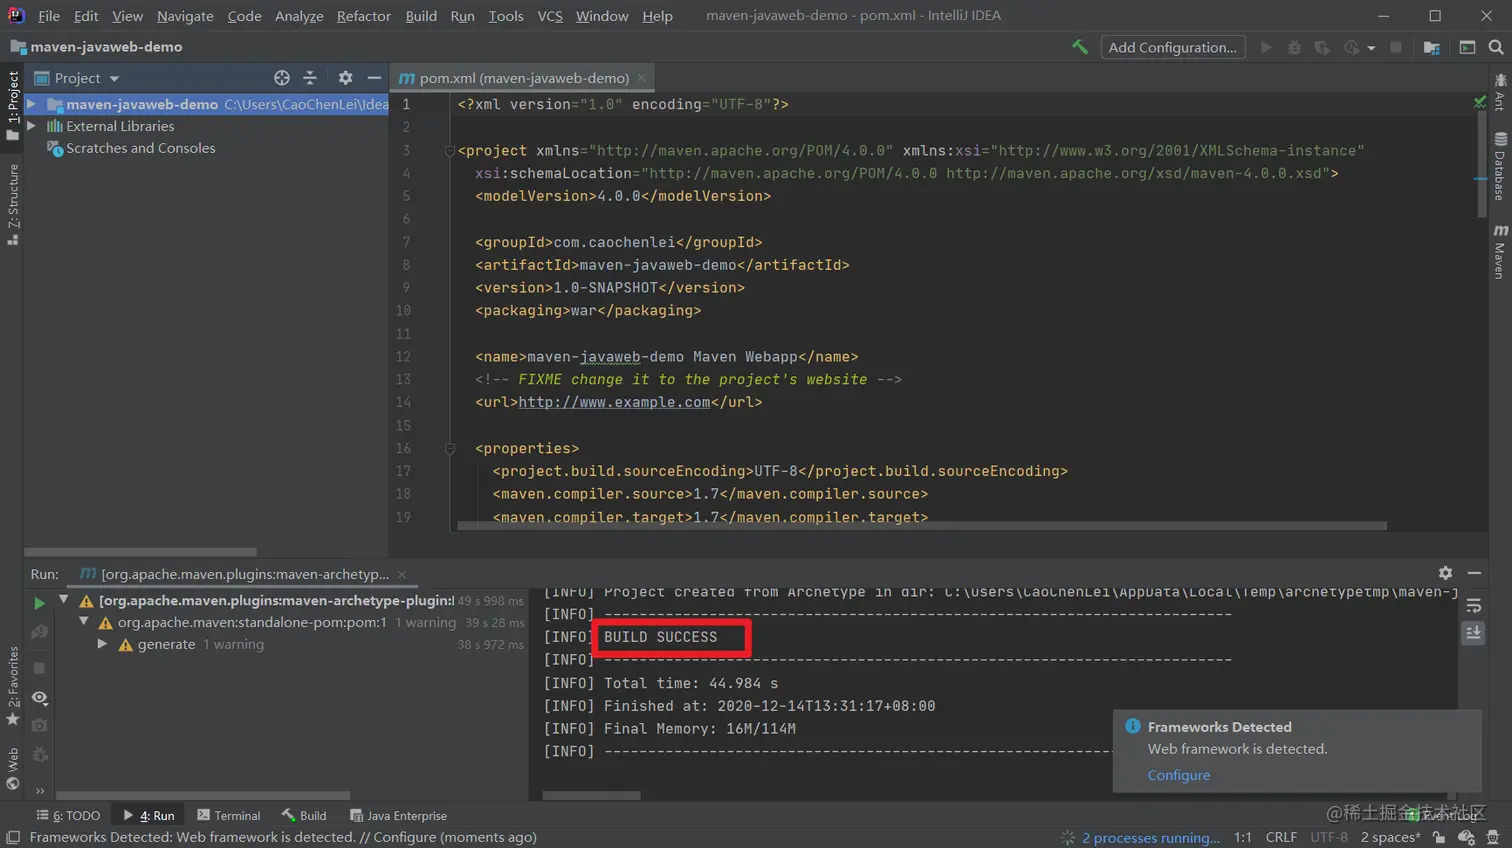Open Run panel settings gear
The width and height of the screenshot is (1512, 848).
(1445, 573)
